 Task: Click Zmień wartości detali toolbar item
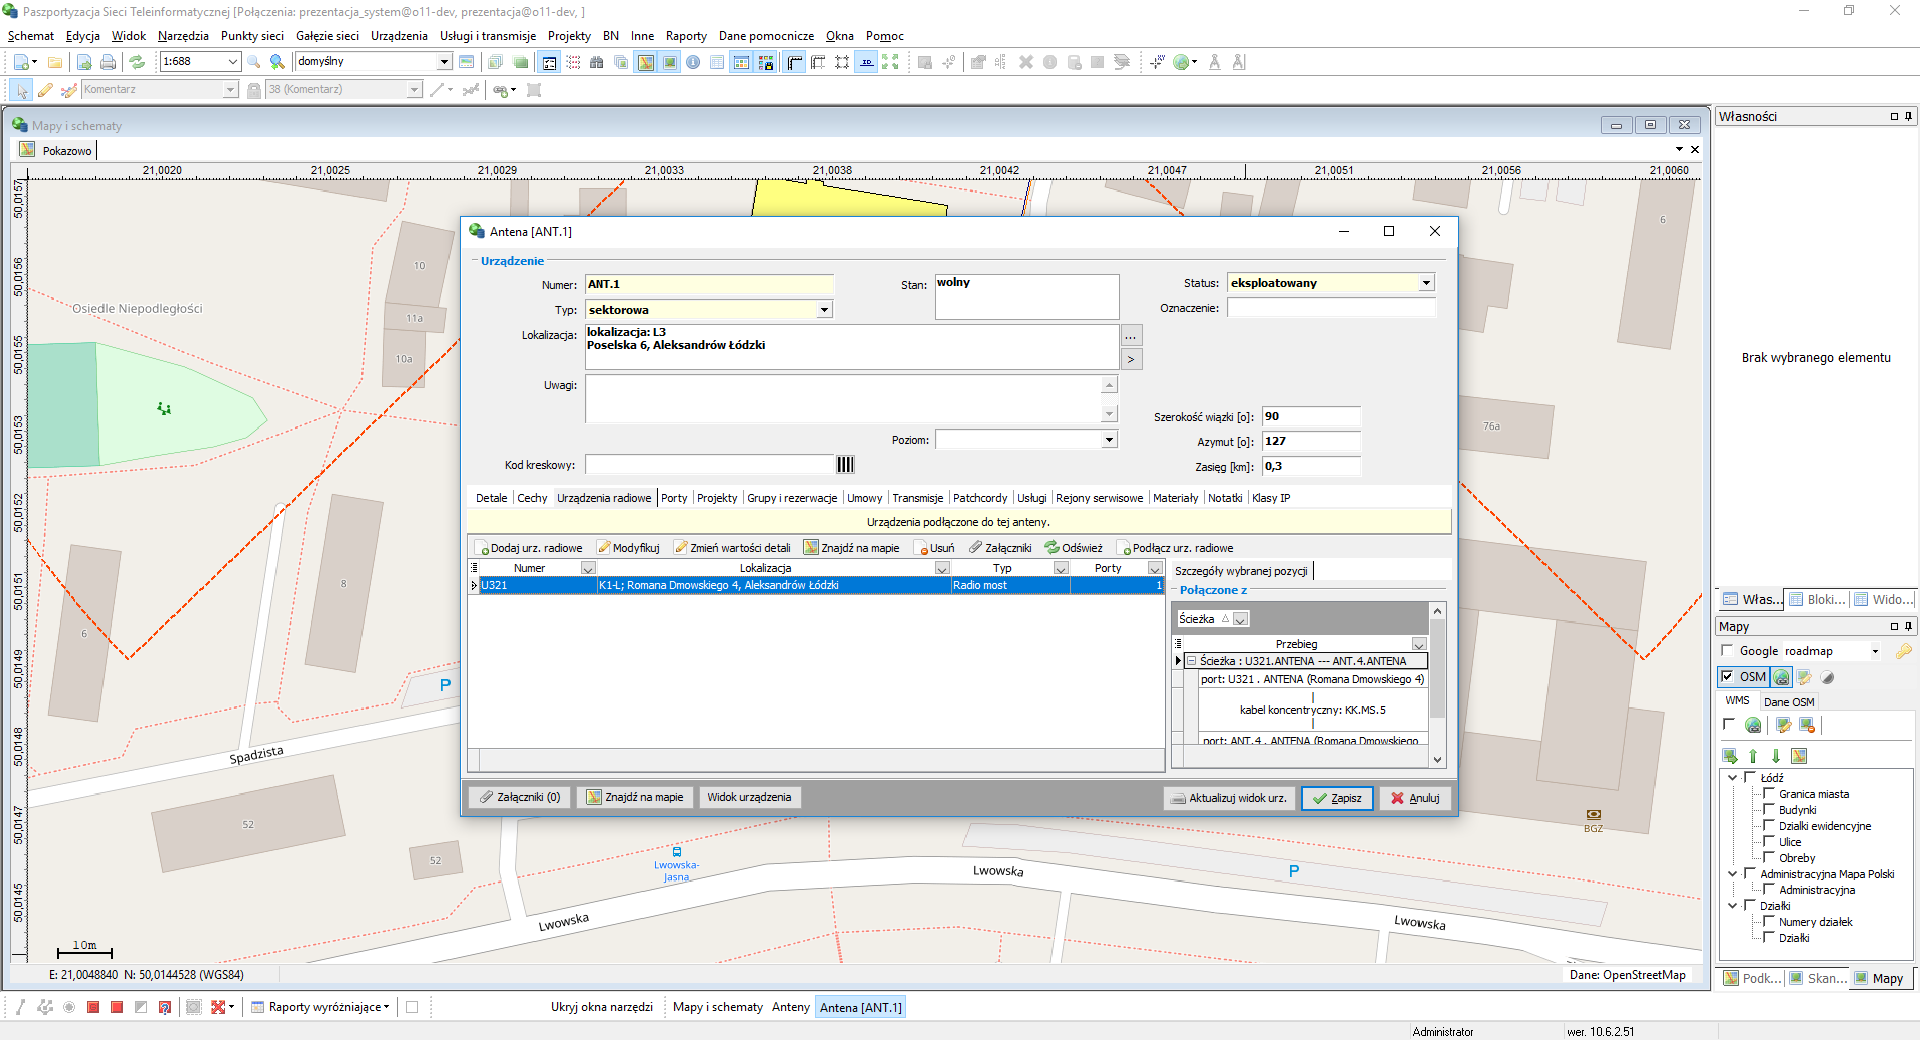click(x=733, y=548)
